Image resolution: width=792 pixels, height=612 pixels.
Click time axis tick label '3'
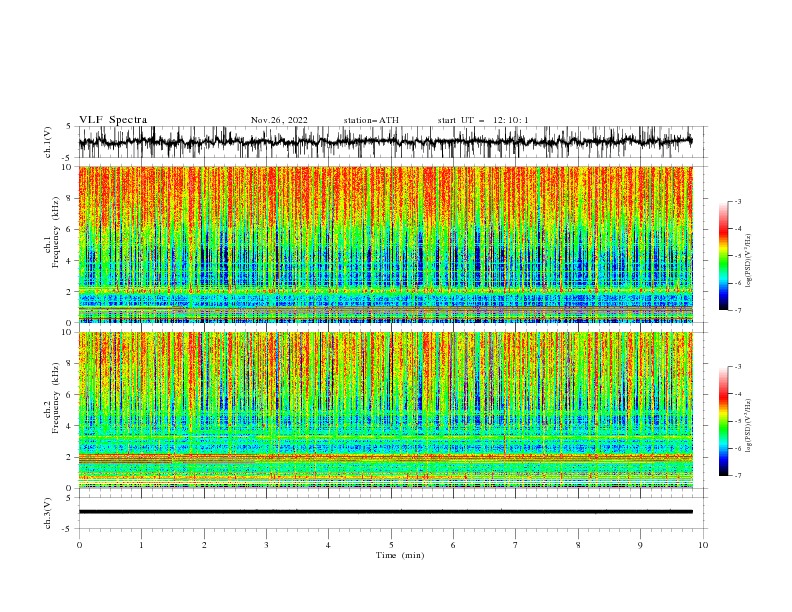[x=266, y=545]
